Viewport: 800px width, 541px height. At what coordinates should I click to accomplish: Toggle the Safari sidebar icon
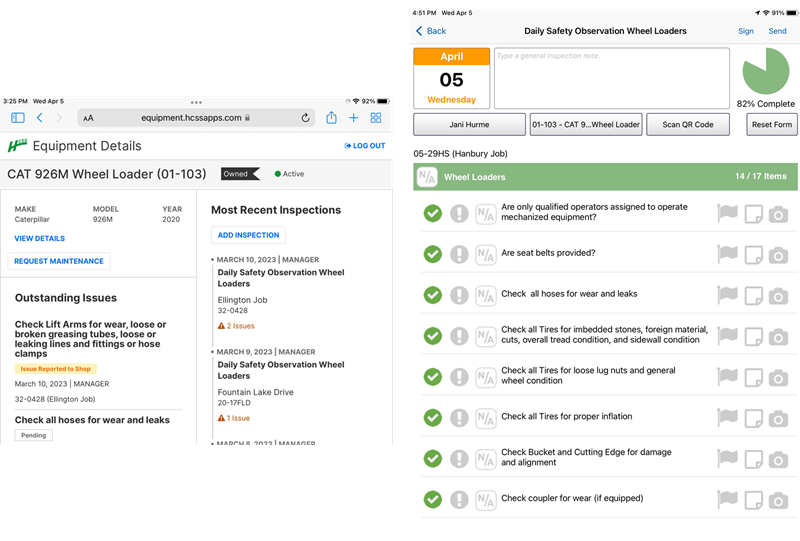point(18,118)
